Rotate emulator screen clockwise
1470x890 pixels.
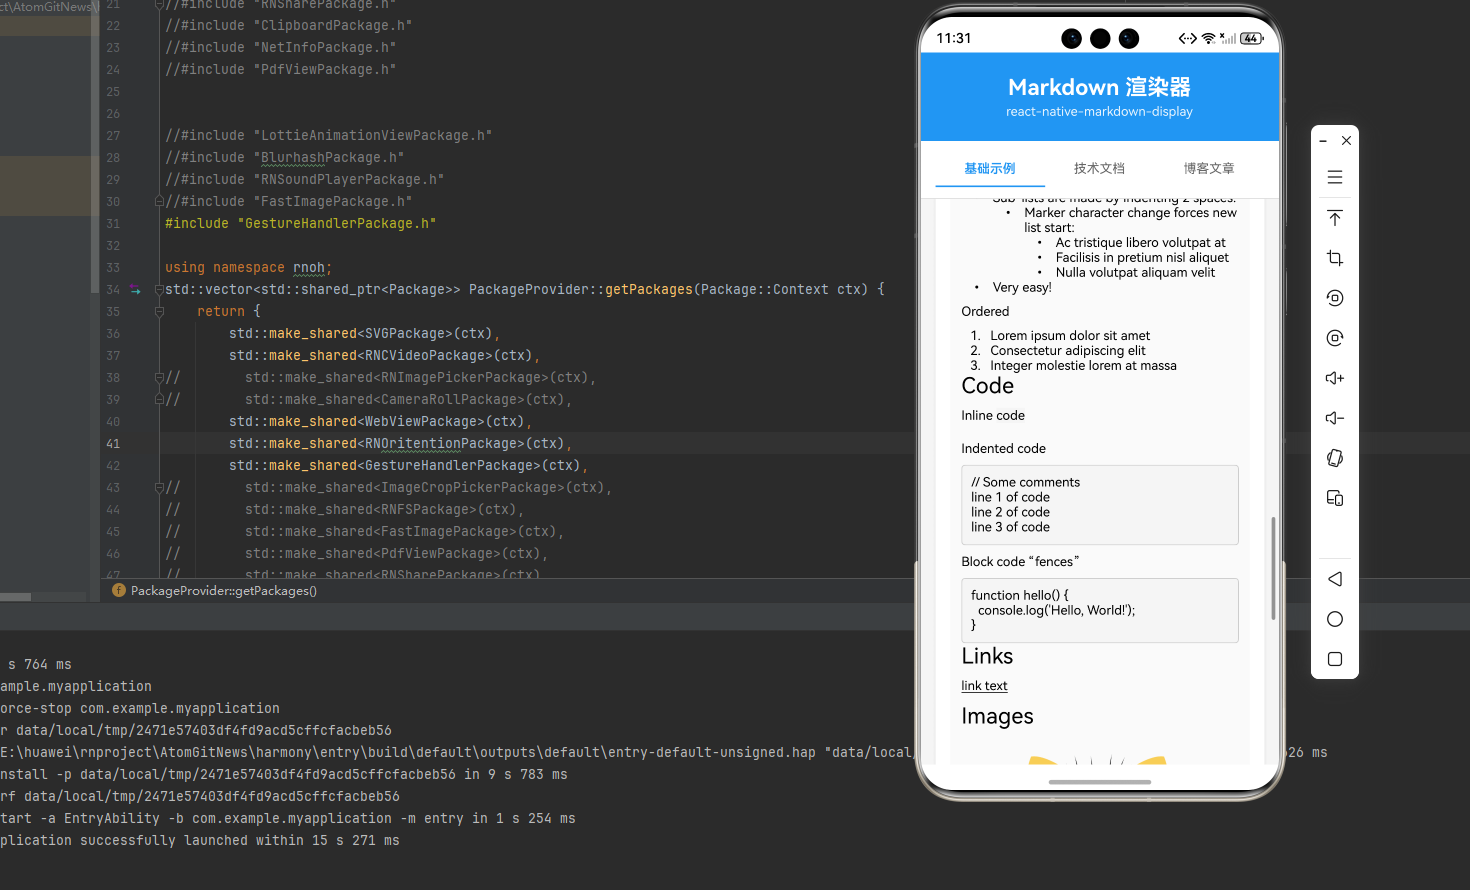tap(1334, 338)
